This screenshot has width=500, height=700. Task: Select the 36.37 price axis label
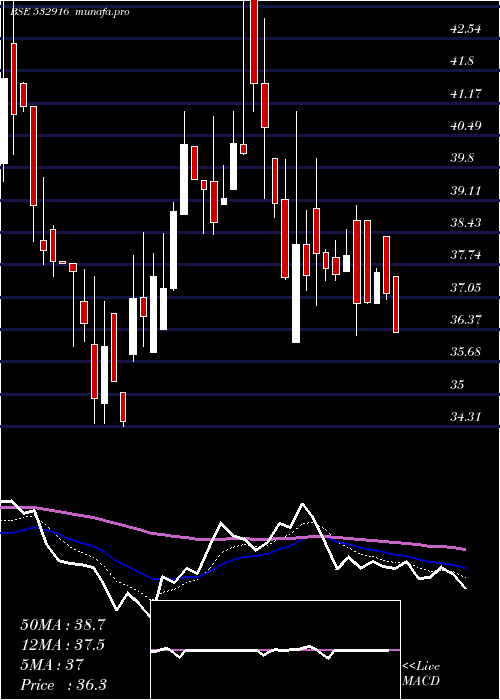[x=466, y=320]
